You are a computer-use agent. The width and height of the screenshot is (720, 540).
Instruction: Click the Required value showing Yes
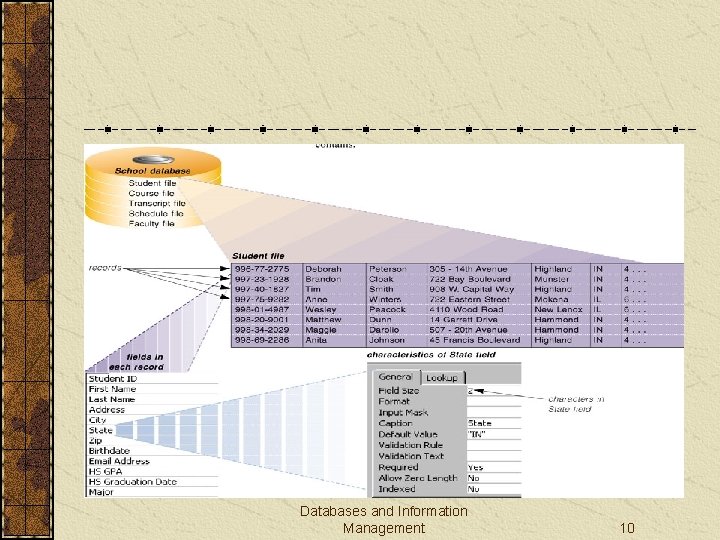click(494, 467)
